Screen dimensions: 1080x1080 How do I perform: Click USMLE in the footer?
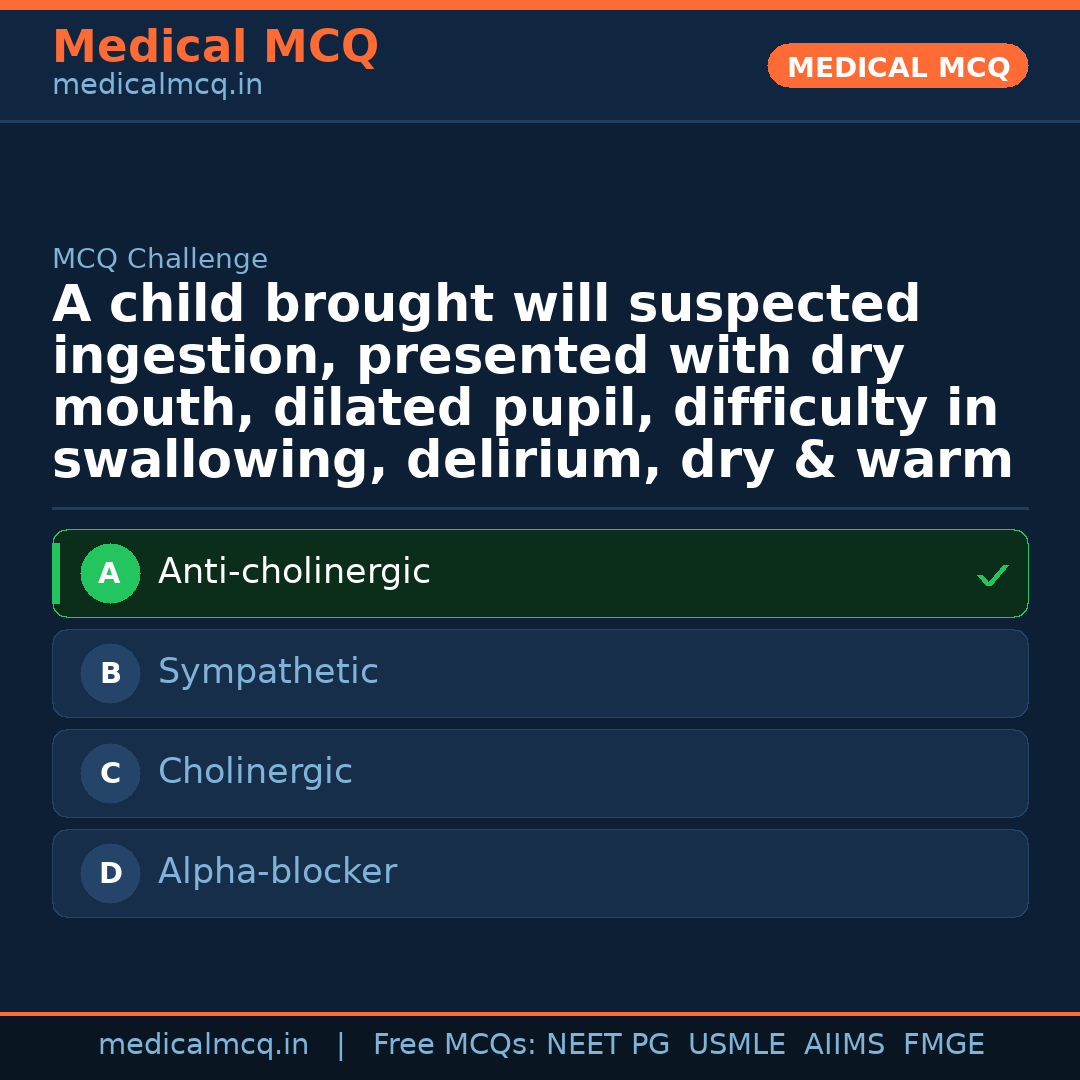pyautogui.click(x=736, y=1045)
